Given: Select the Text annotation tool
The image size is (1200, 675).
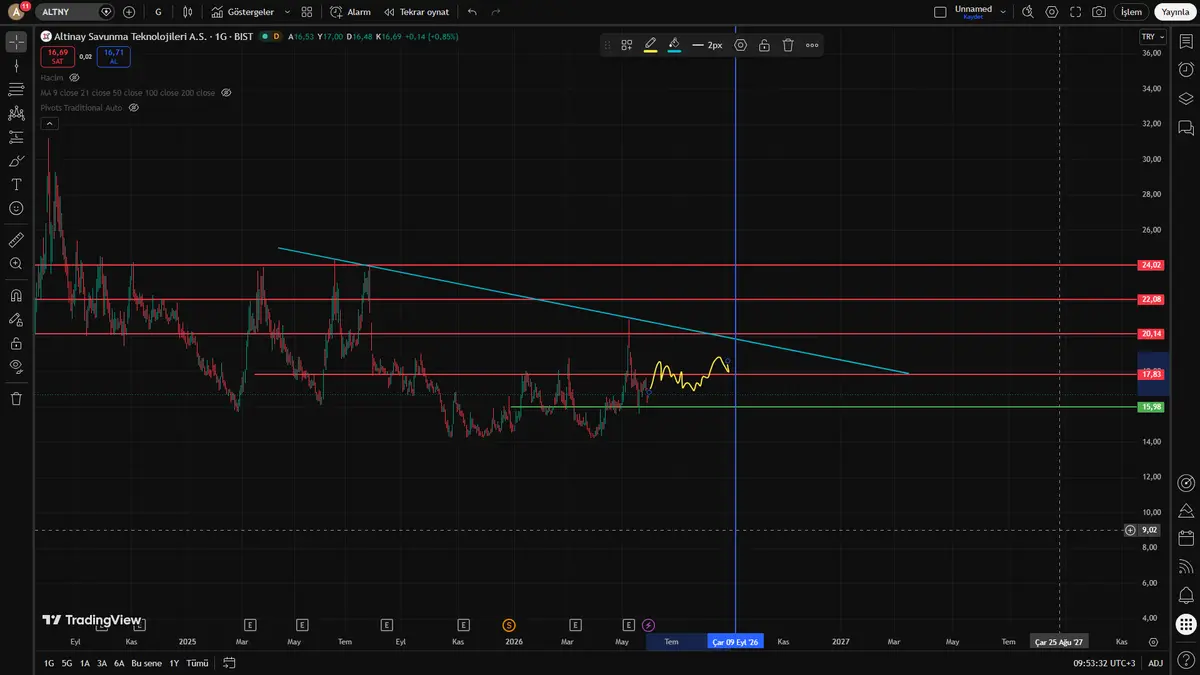Looking at the screenshot, I should pyautogui.click(x=16, y=185).
